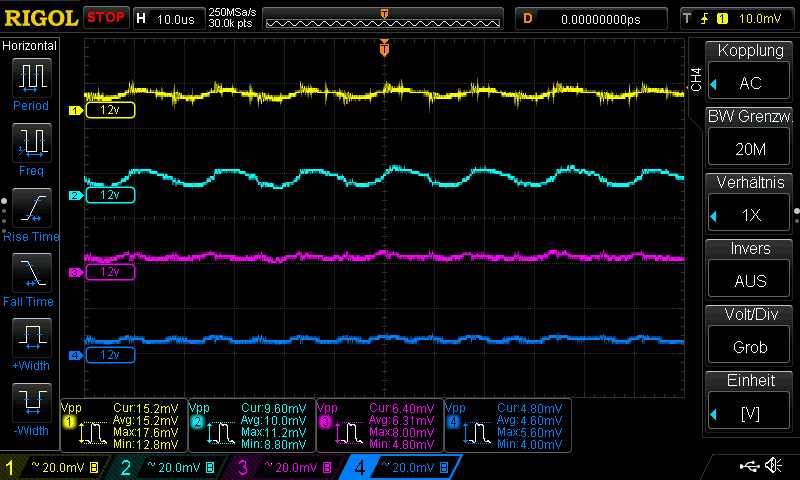Click the blue 12v channel 4 label
800x480 pixels.
pos(110,355)
